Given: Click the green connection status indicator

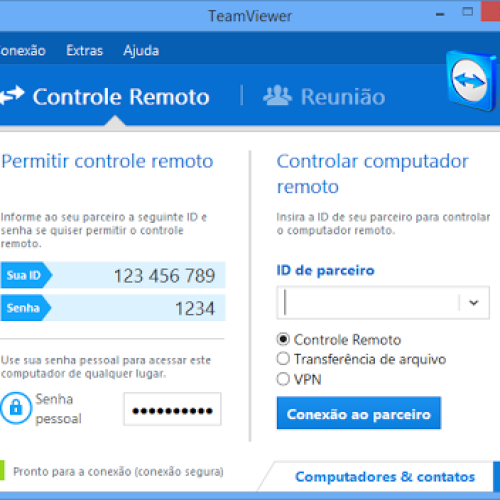Looking at the screenshot, I should [x=2, y=470].
